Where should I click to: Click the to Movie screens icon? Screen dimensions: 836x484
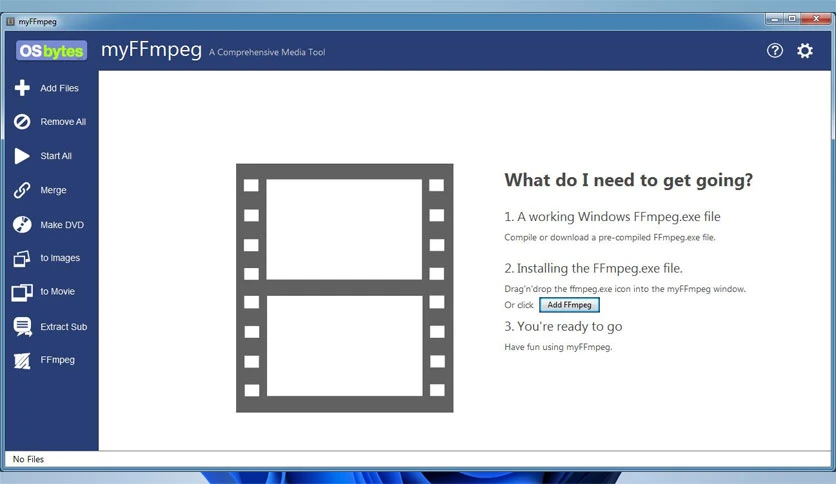tap(22, 292)
